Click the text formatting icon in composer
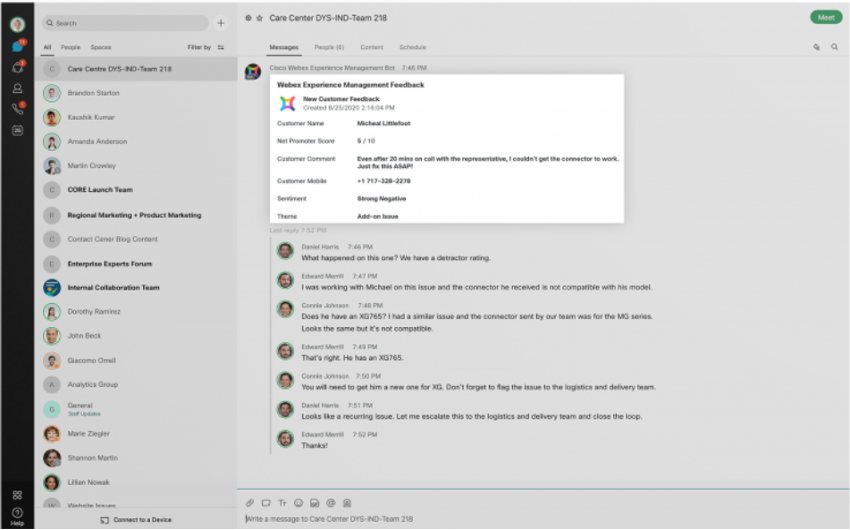Screen dimensions: 850x530 click(x=282, y=502)
